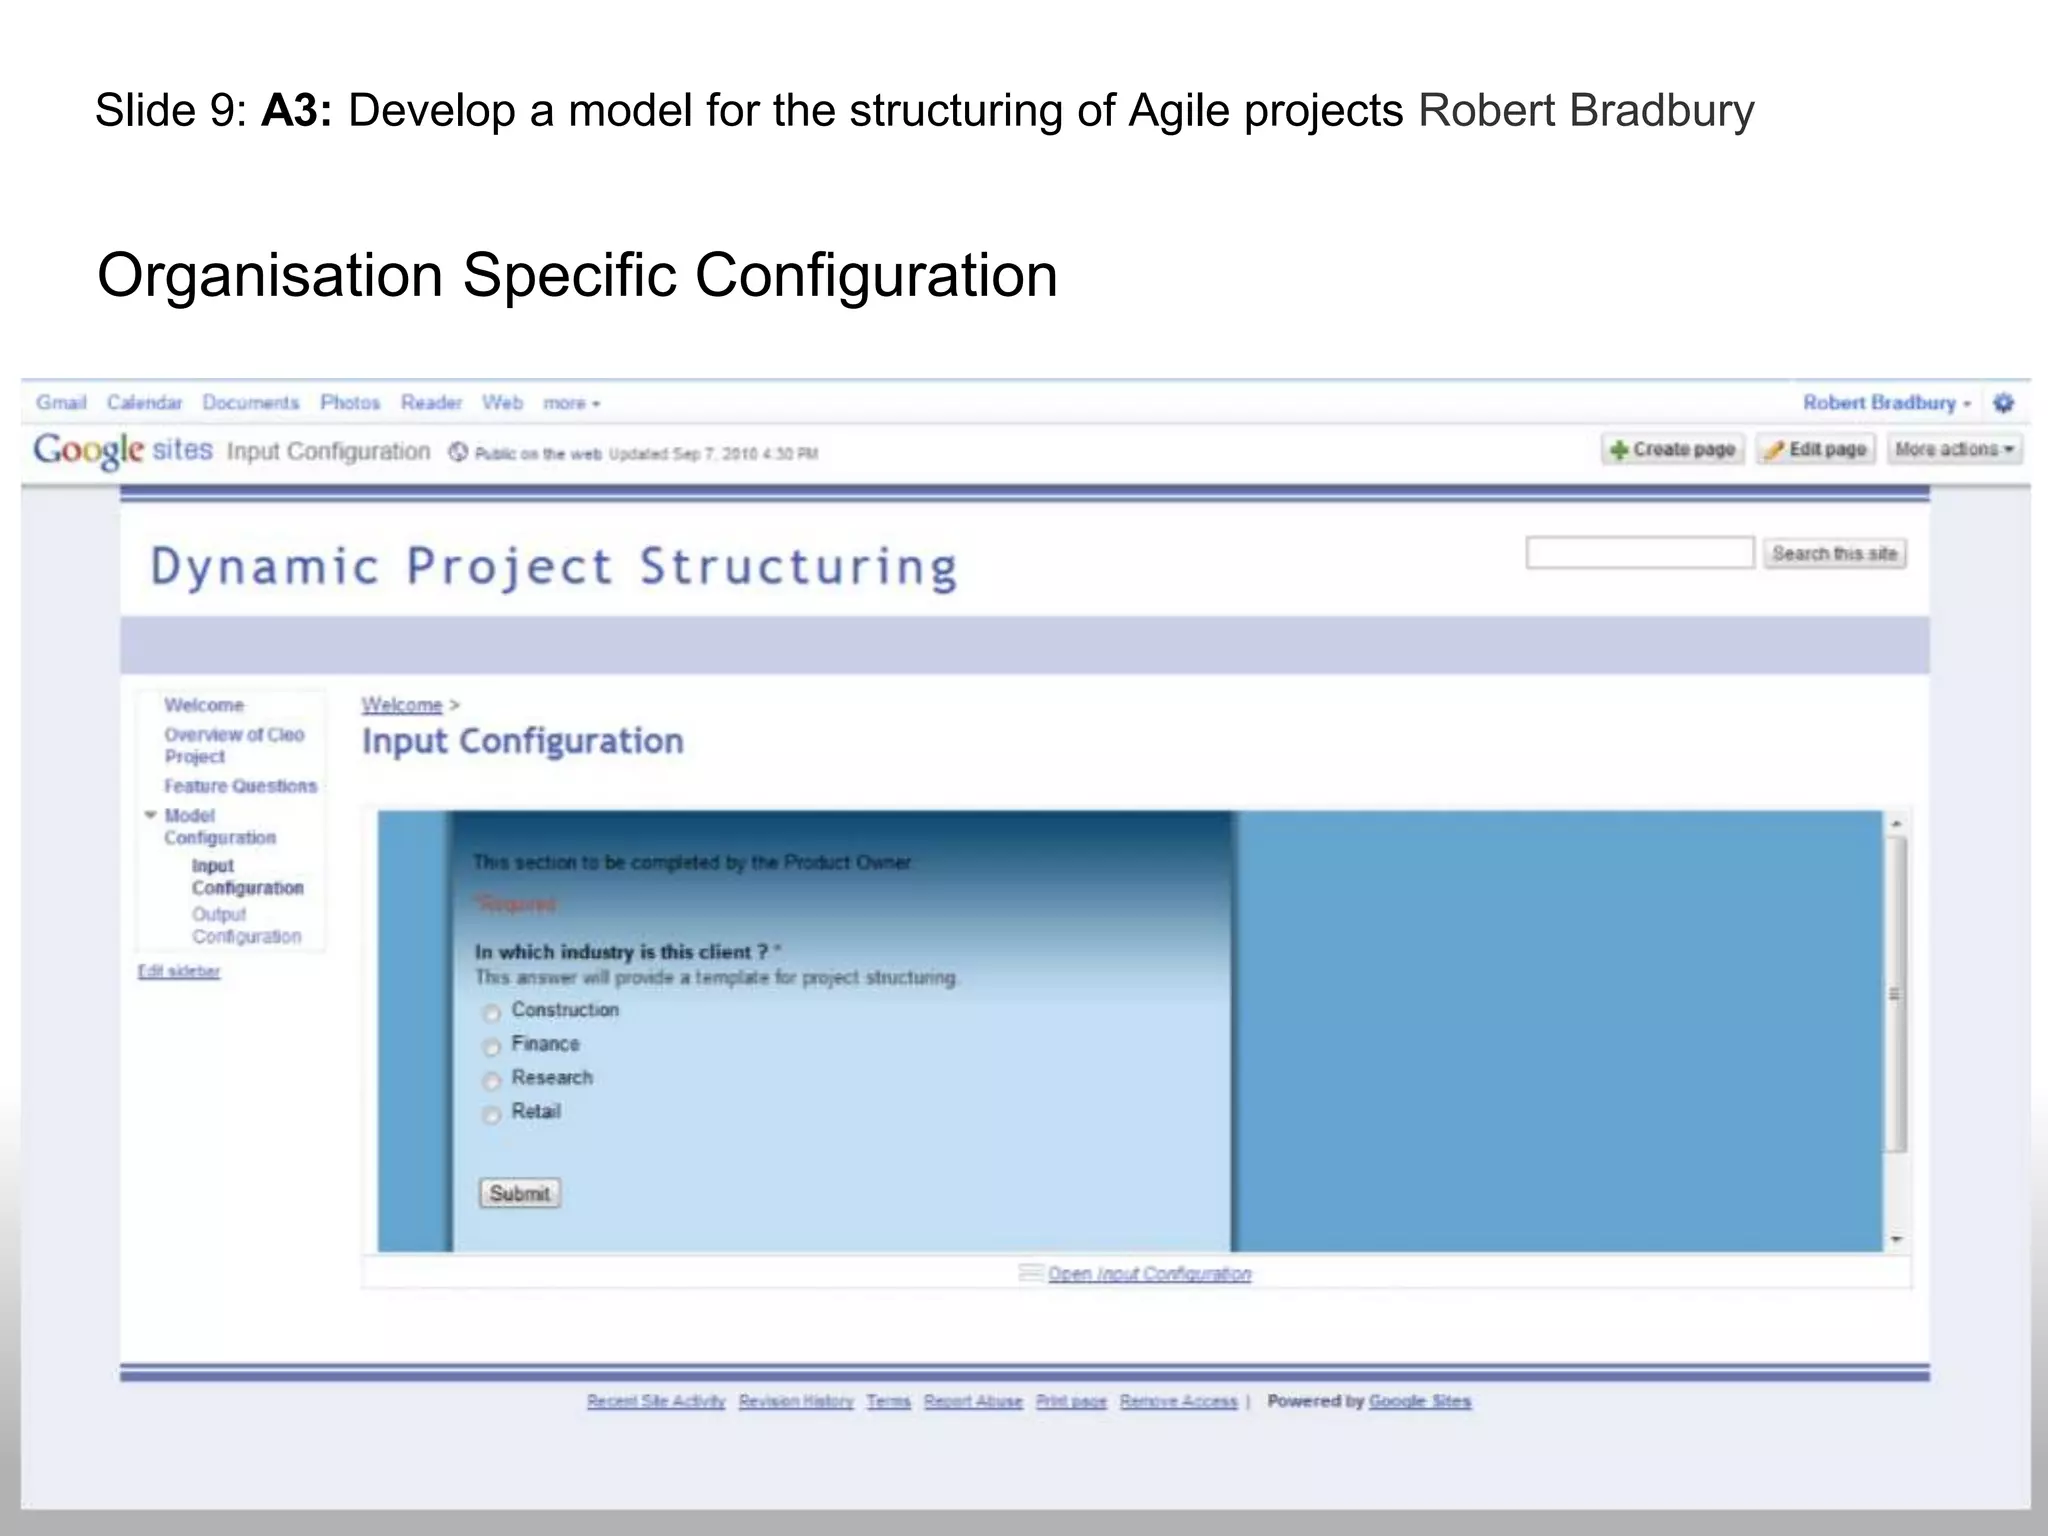Screen dimensions: 2048x1536
Task: Open Photos in the top bar
Action: point(350,402)
